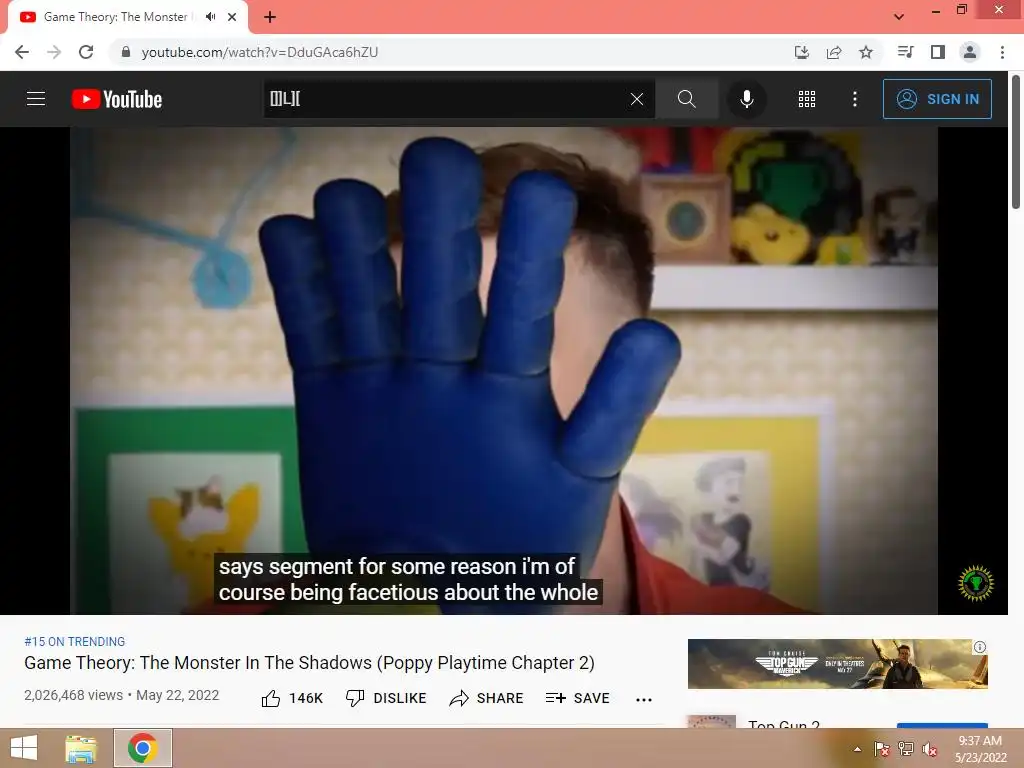Screen dimensions: 1024x768
Task: Click the page vertical scrollbar
Action: 1016,142
